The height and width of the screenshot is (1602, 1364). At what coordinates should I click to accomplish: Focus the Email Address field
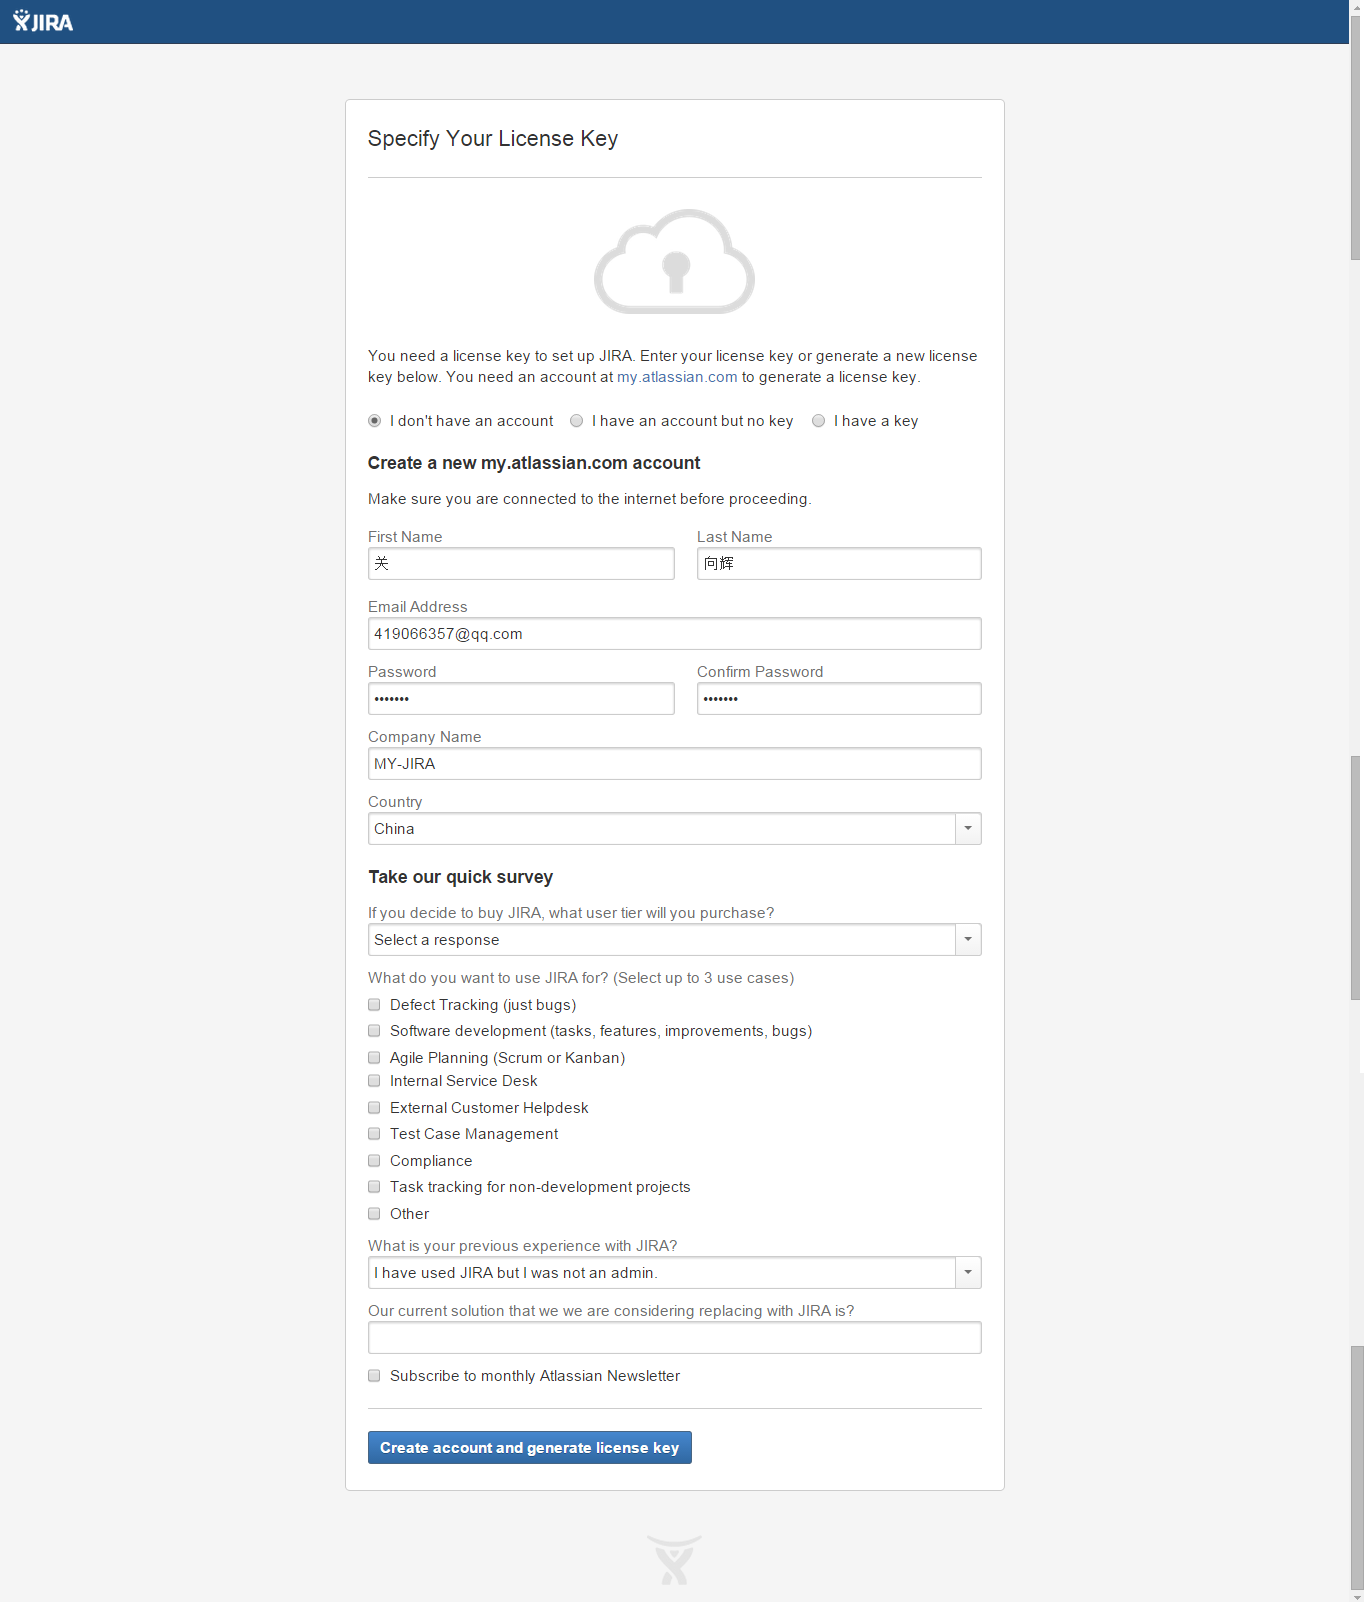point(674,634)
